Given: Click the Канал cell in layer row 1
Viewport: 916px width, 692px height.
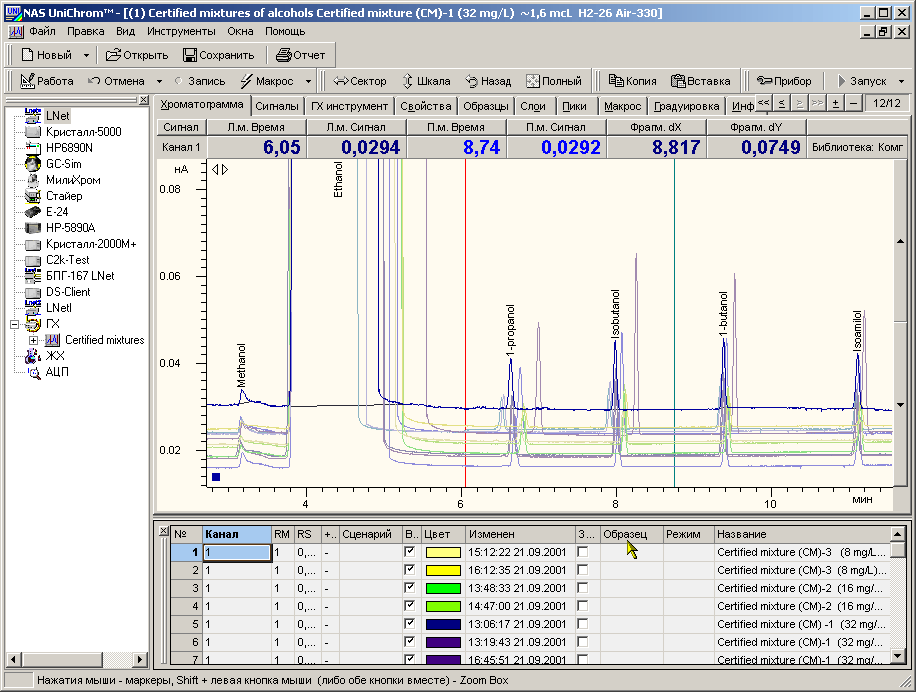Looking at the screenshot, I should (x=237, y=552).
